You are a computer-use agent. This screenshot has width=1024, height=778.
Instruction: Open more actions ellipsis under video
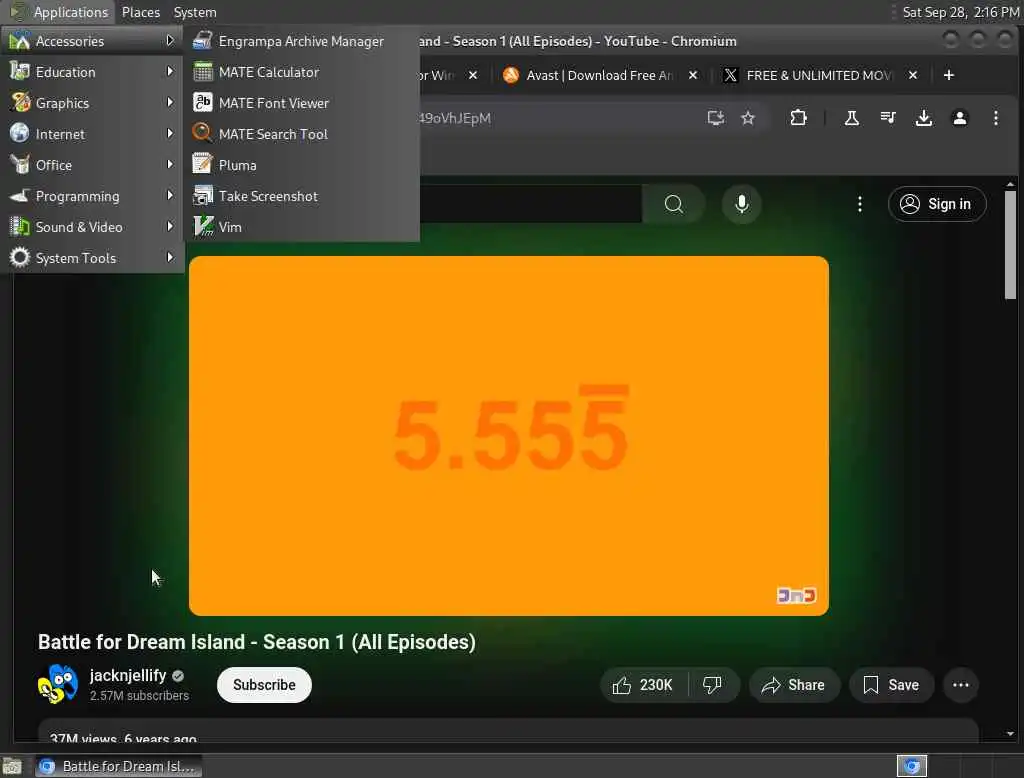pos(961,685)
